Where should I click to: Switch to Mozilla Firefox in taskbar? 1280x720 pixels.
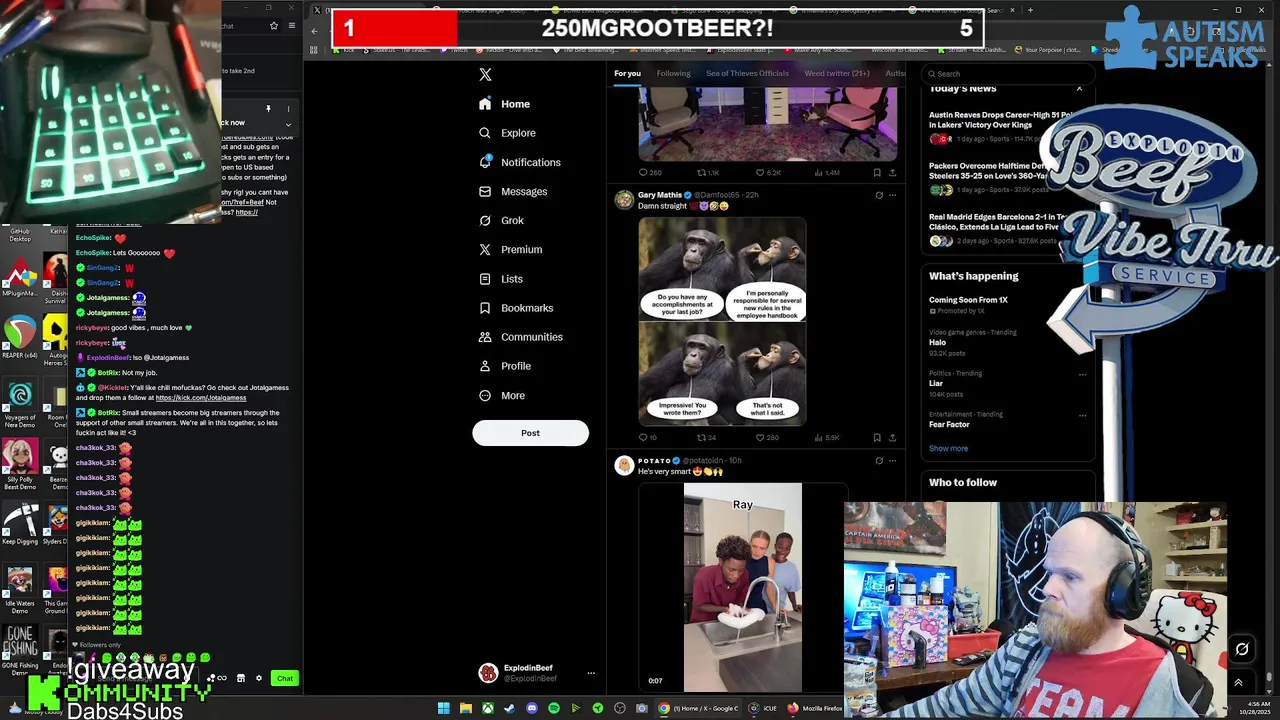(814, 708)
